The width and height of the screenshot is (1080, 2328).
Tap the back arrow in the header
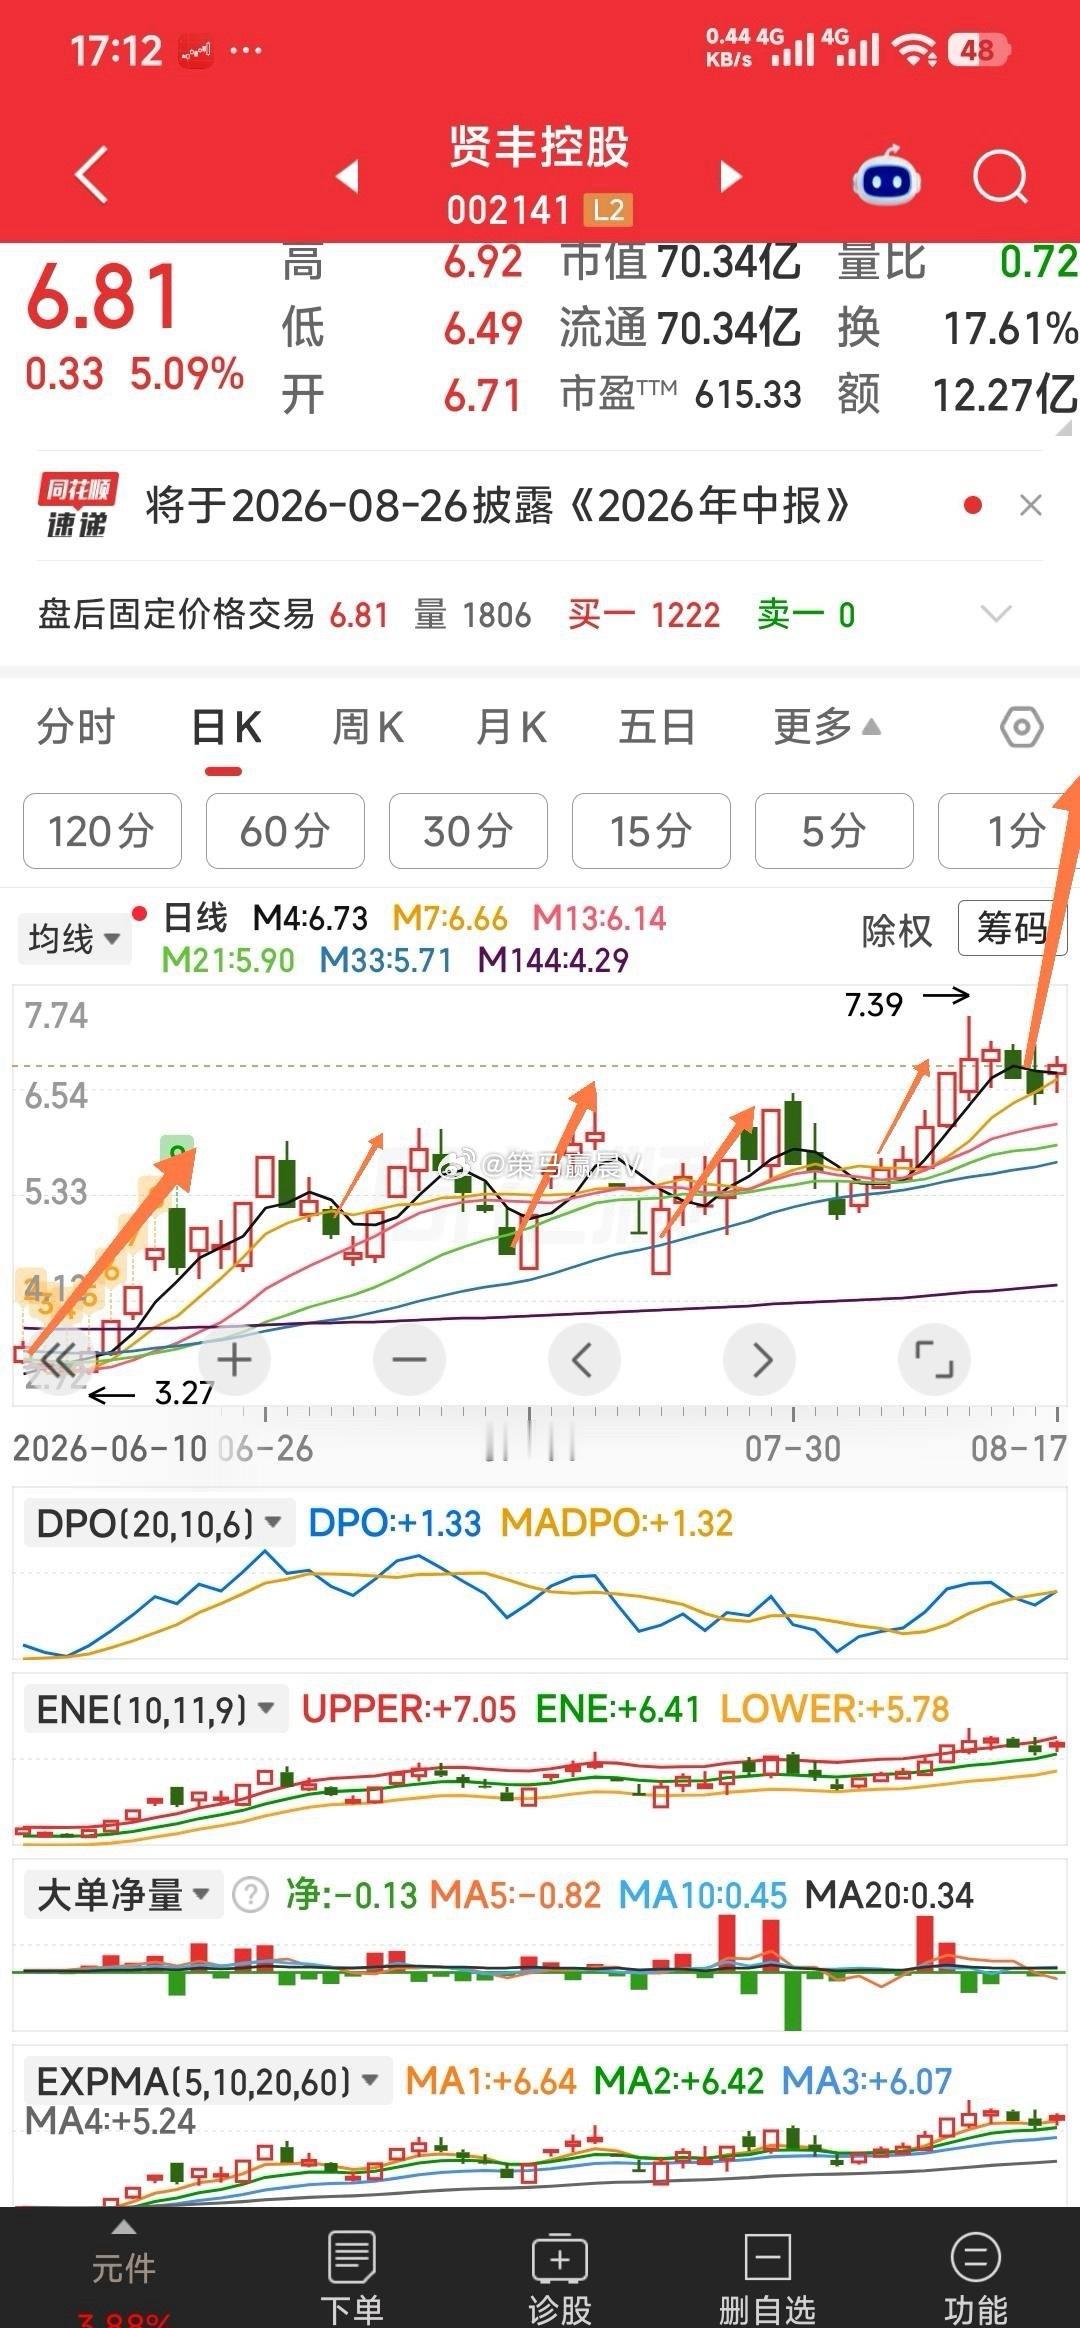pyautogui.click(x=92, y=176)
